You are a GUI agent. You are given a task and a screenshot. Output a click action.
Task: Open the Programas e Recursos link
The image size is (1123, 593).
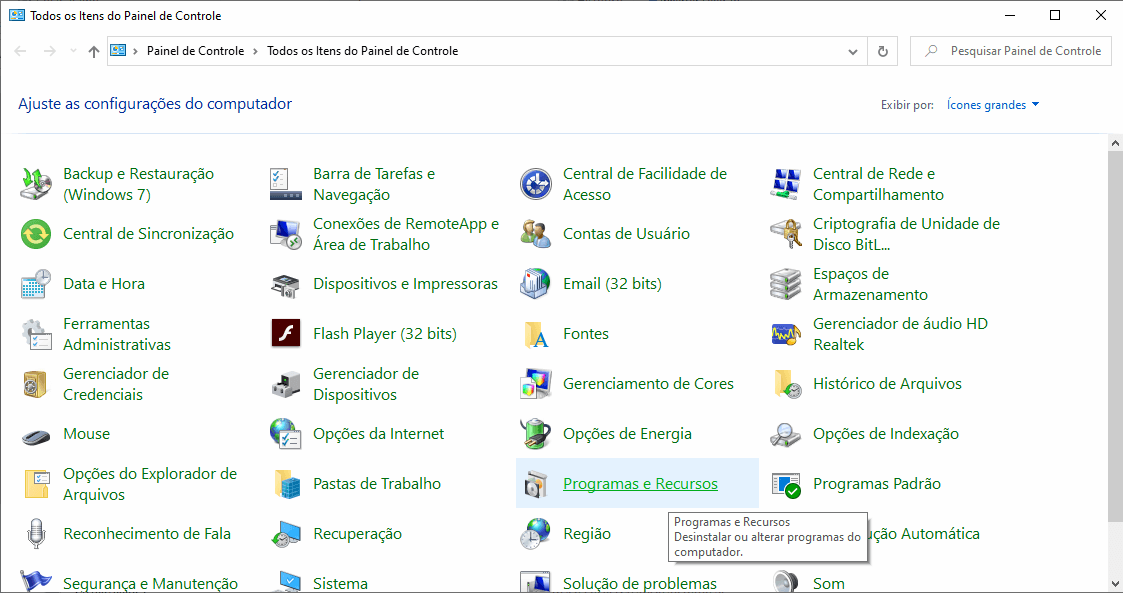point(640,484)
